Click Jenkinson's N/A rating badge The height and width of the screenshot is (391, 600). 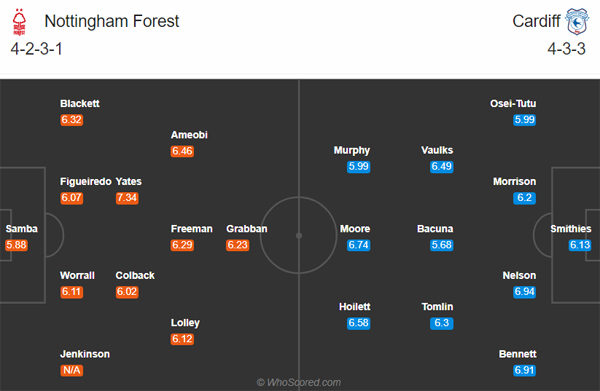coord(72,370)
